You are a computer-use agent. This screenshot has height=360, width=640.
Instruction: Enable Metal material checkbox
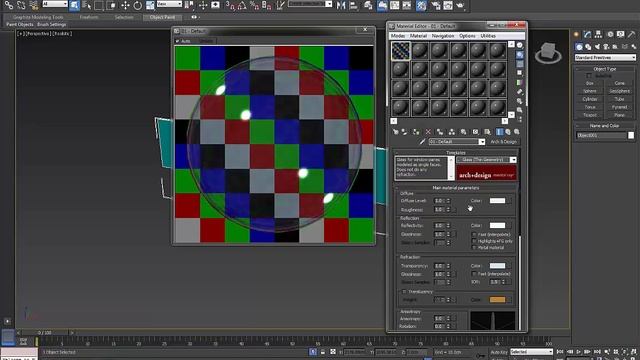[x=474, y=248]
